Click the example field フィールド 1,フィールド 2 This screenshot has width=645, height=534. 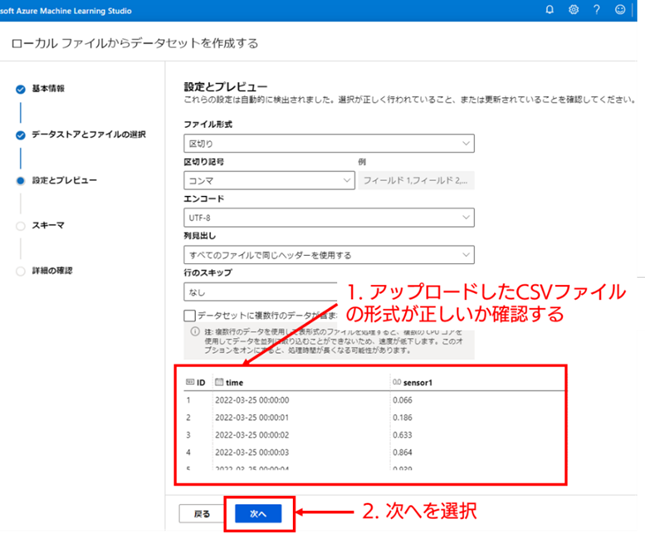tap(416, 180)
